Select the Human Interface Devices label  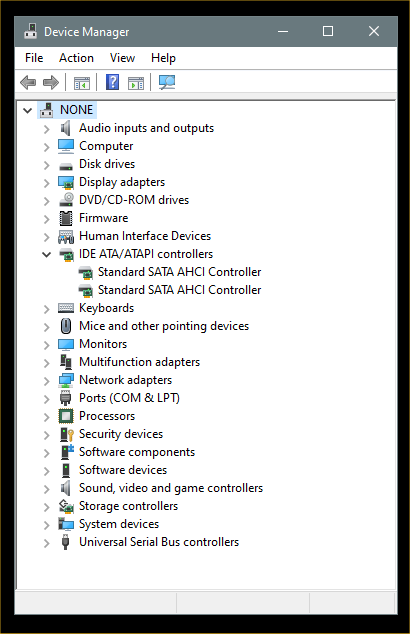(x=145, y=236)
